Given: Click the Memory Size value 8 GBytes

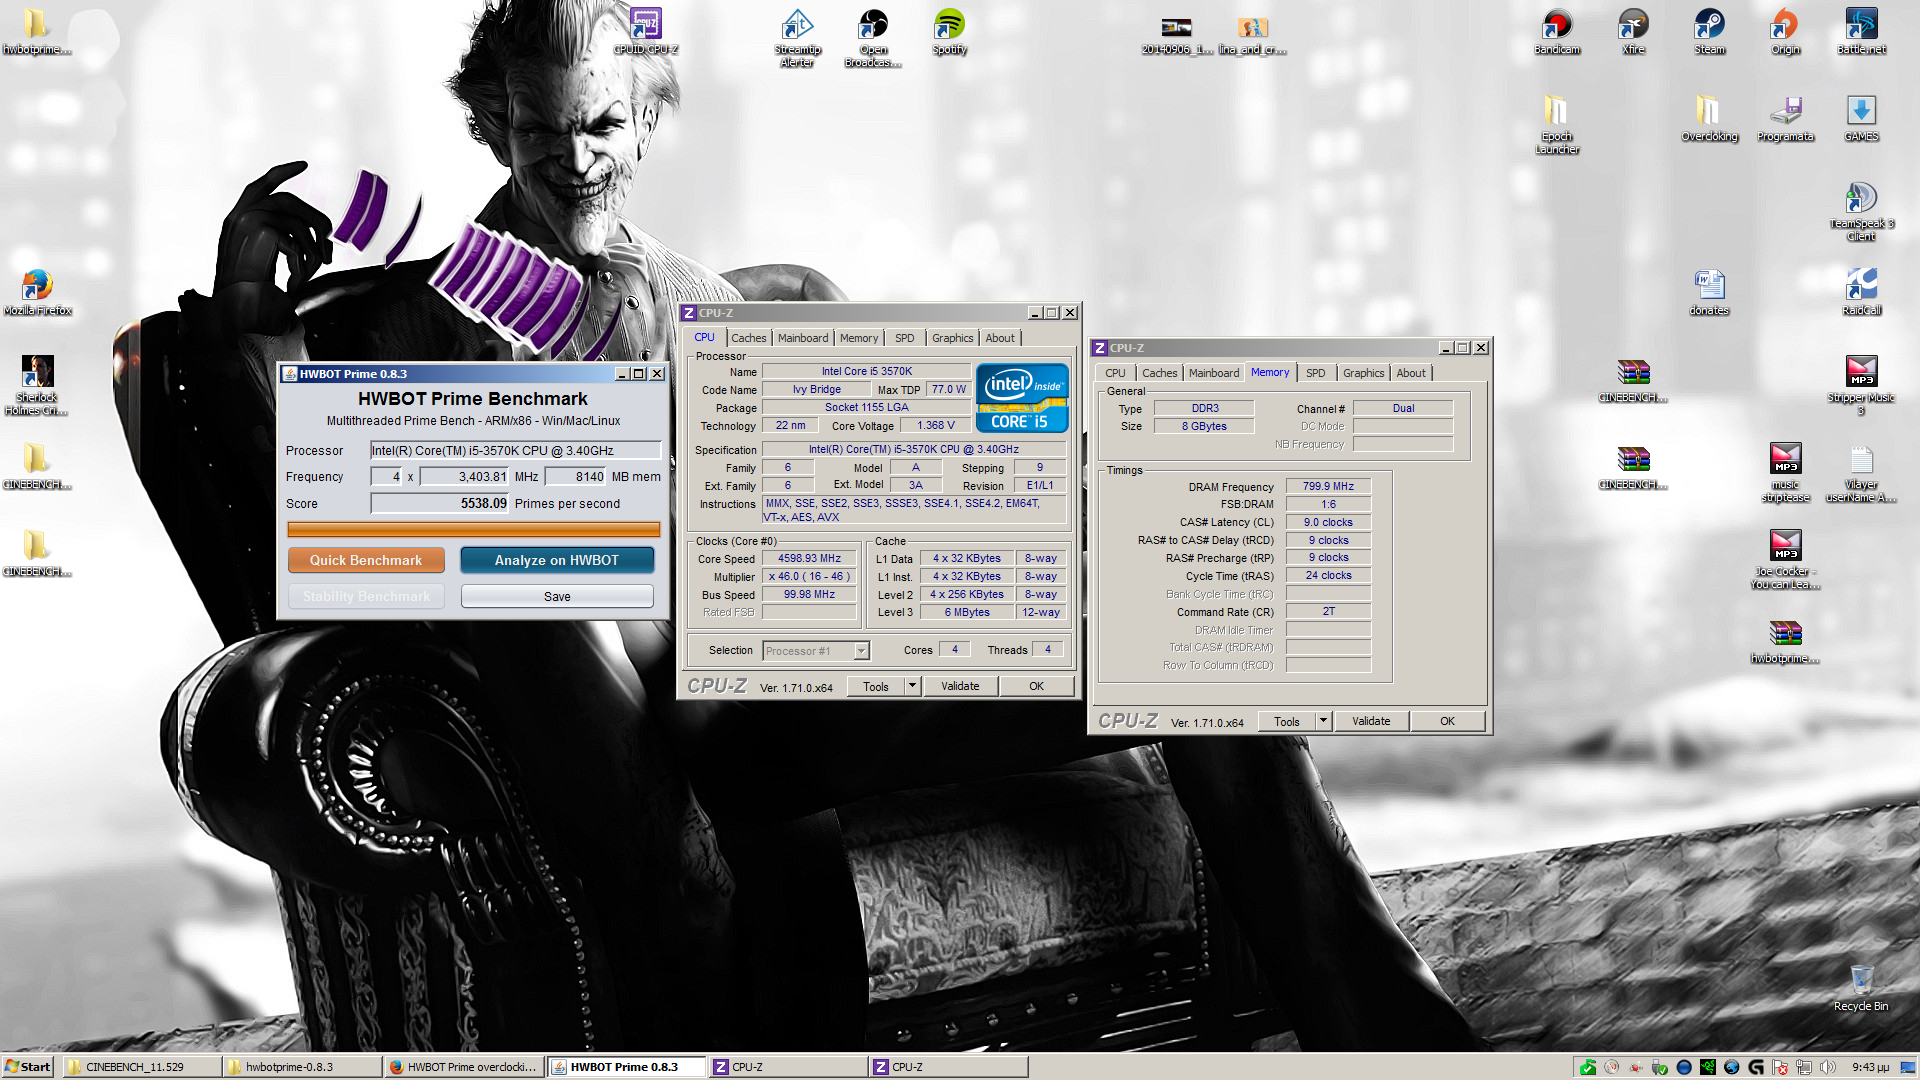Looking at the screenshot, I should [x=1204, y=426].
